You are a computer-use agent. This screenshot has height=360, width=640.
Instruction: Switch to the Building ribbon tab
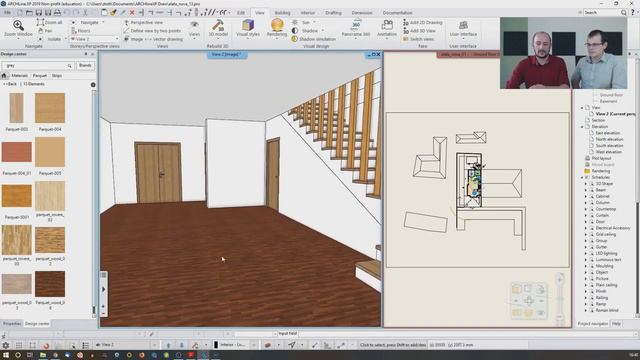point(282,13)
